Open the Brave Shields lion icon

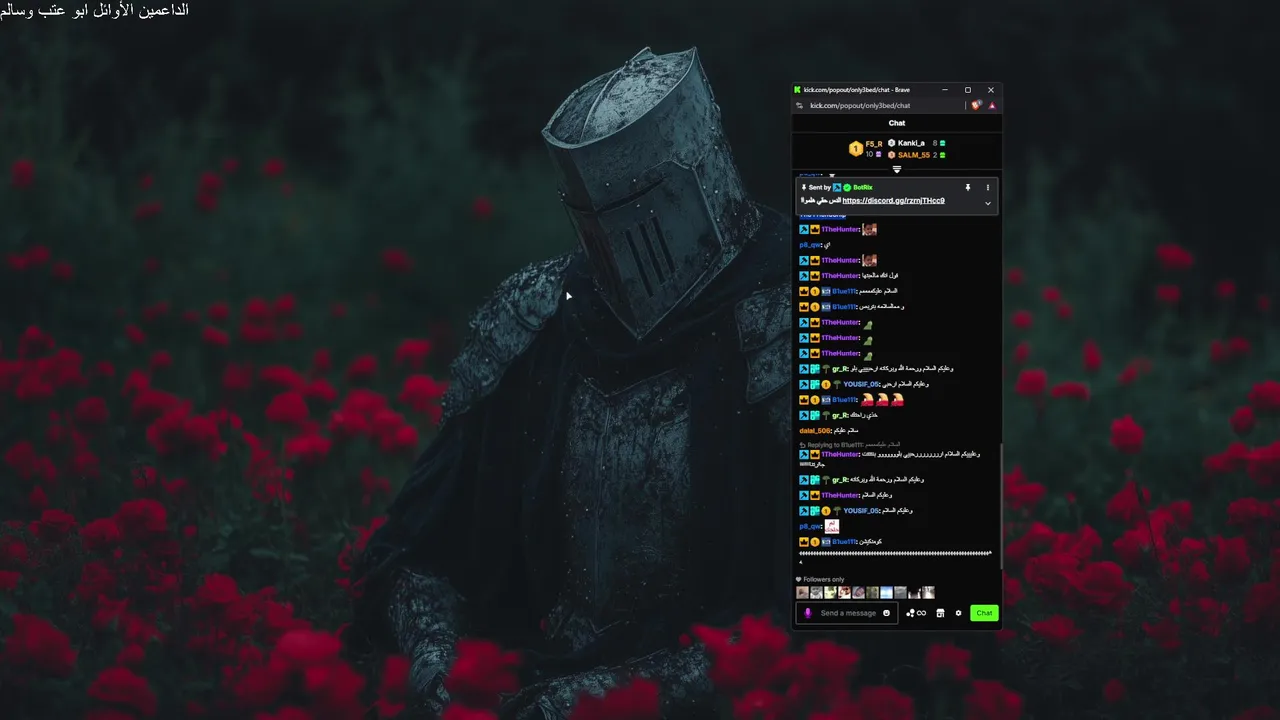coord(976,105)
